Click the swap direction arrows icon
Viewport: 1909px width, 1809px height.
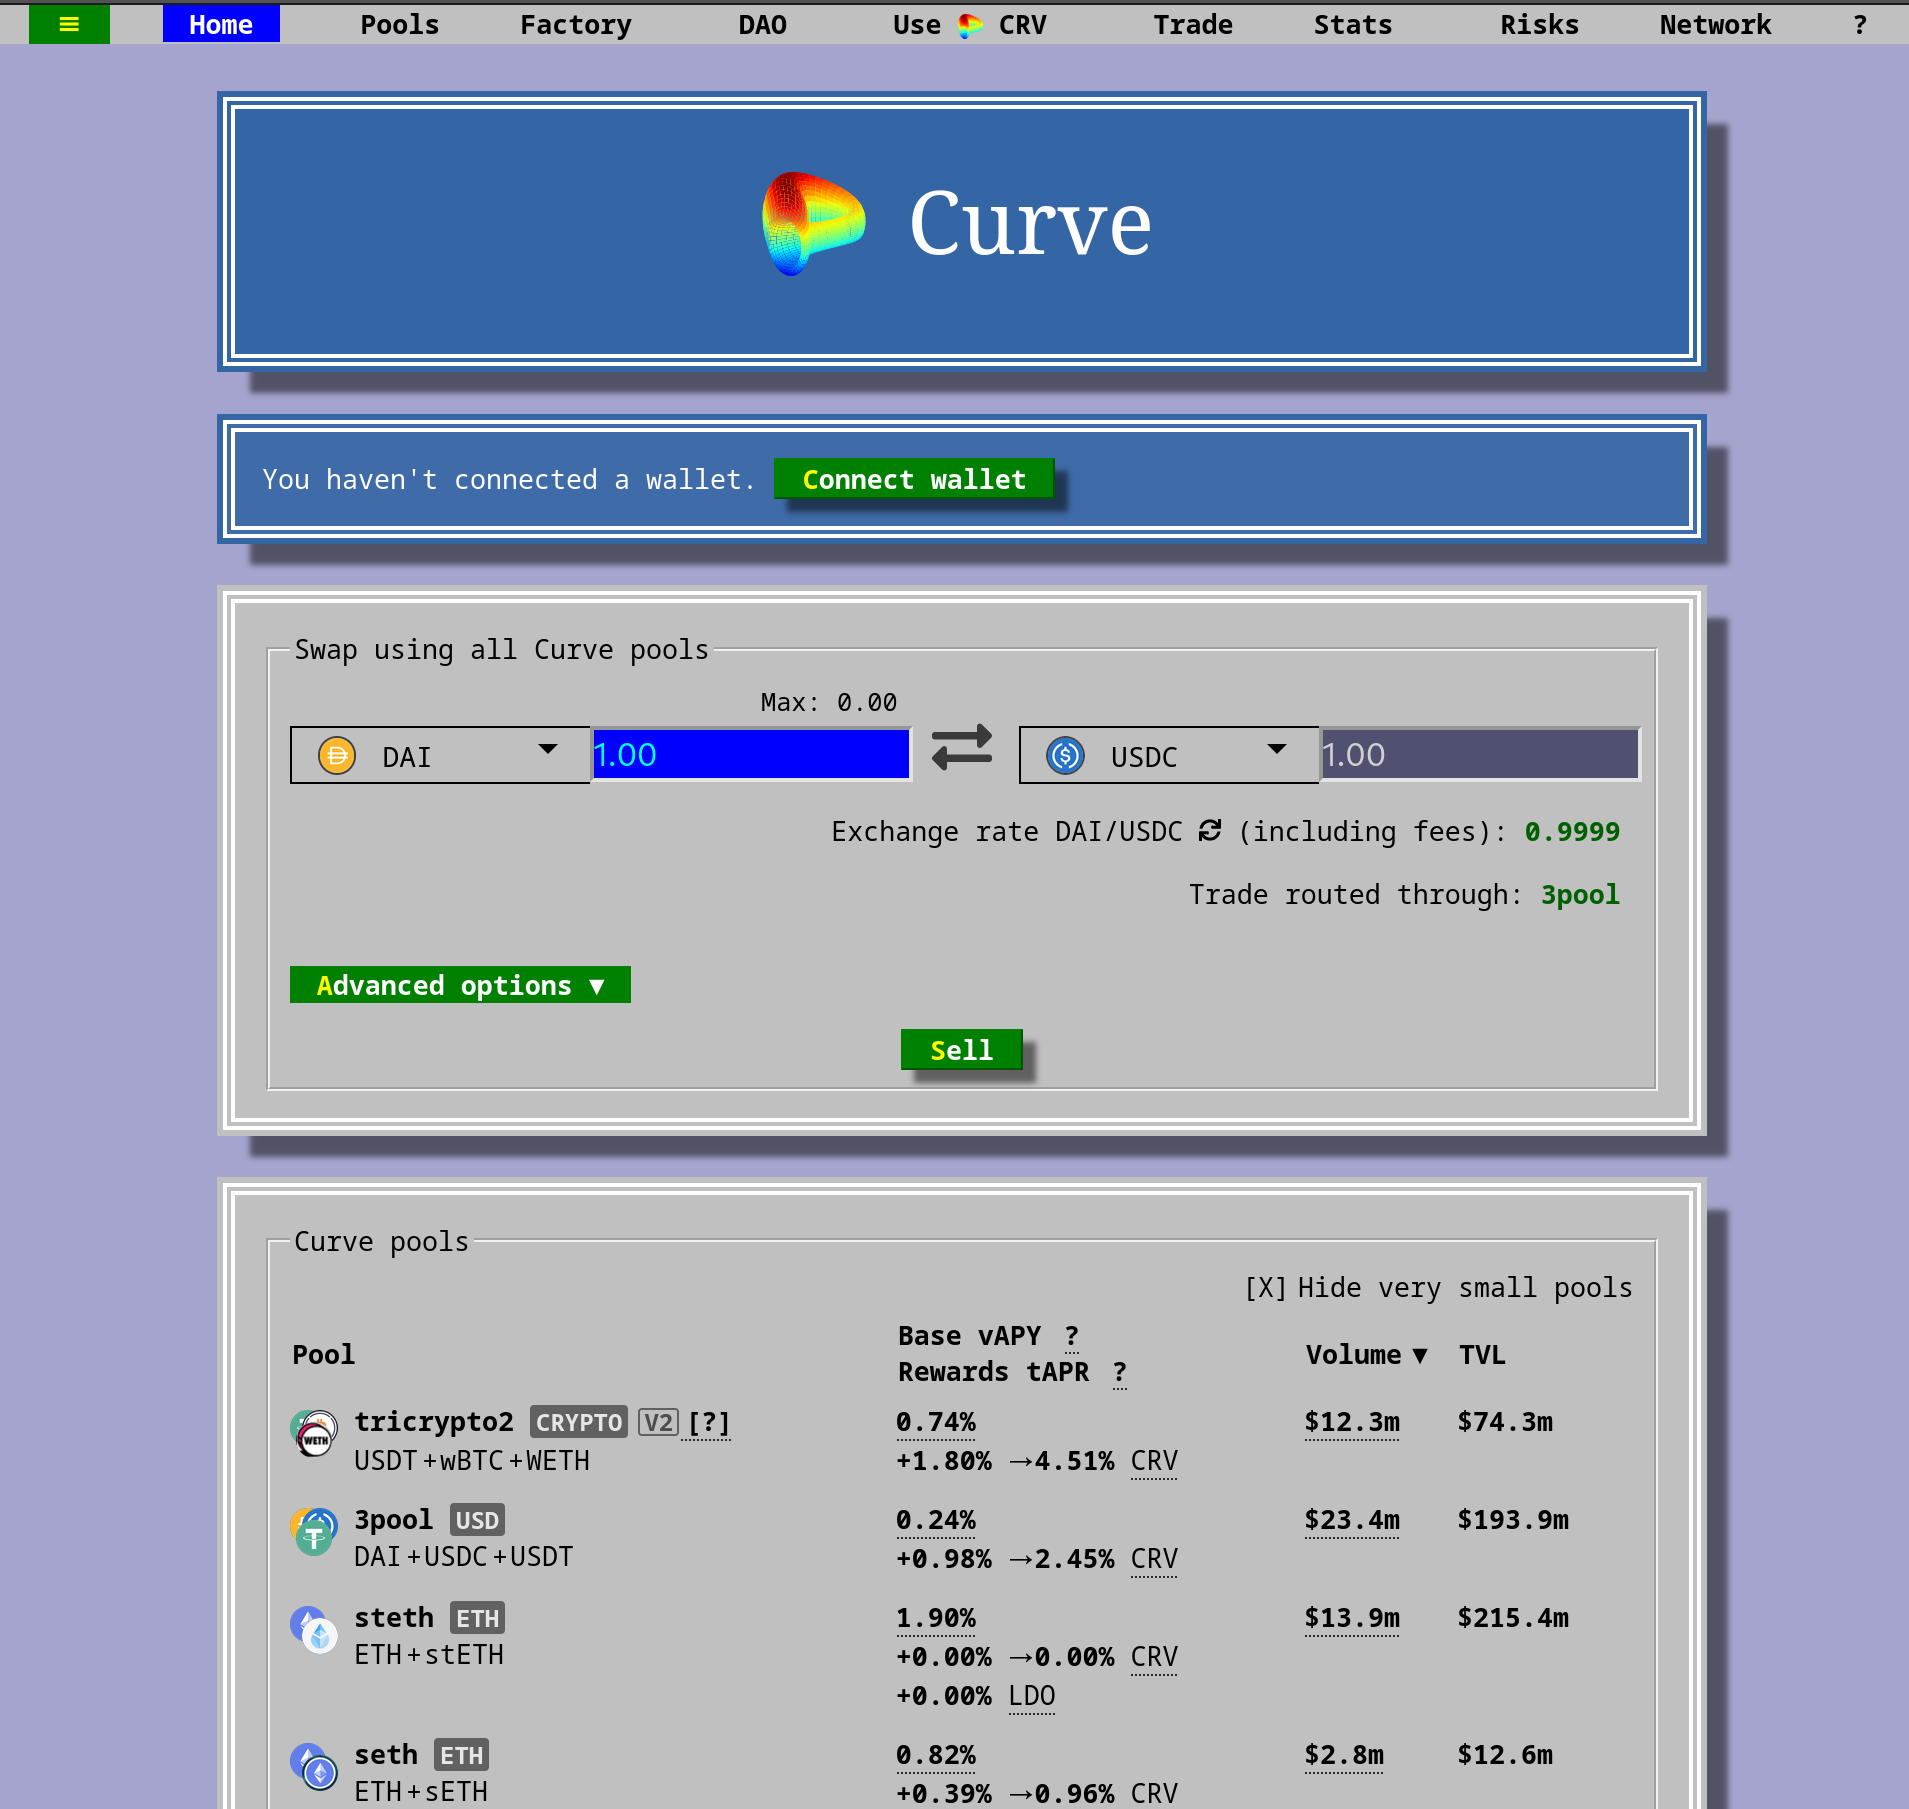pyautogui.click(x=960, y=746)
